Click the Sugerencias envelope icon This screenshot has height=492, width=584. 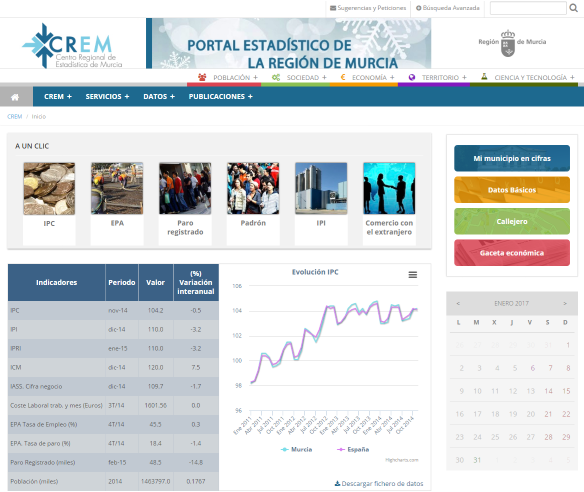point(333,8)
